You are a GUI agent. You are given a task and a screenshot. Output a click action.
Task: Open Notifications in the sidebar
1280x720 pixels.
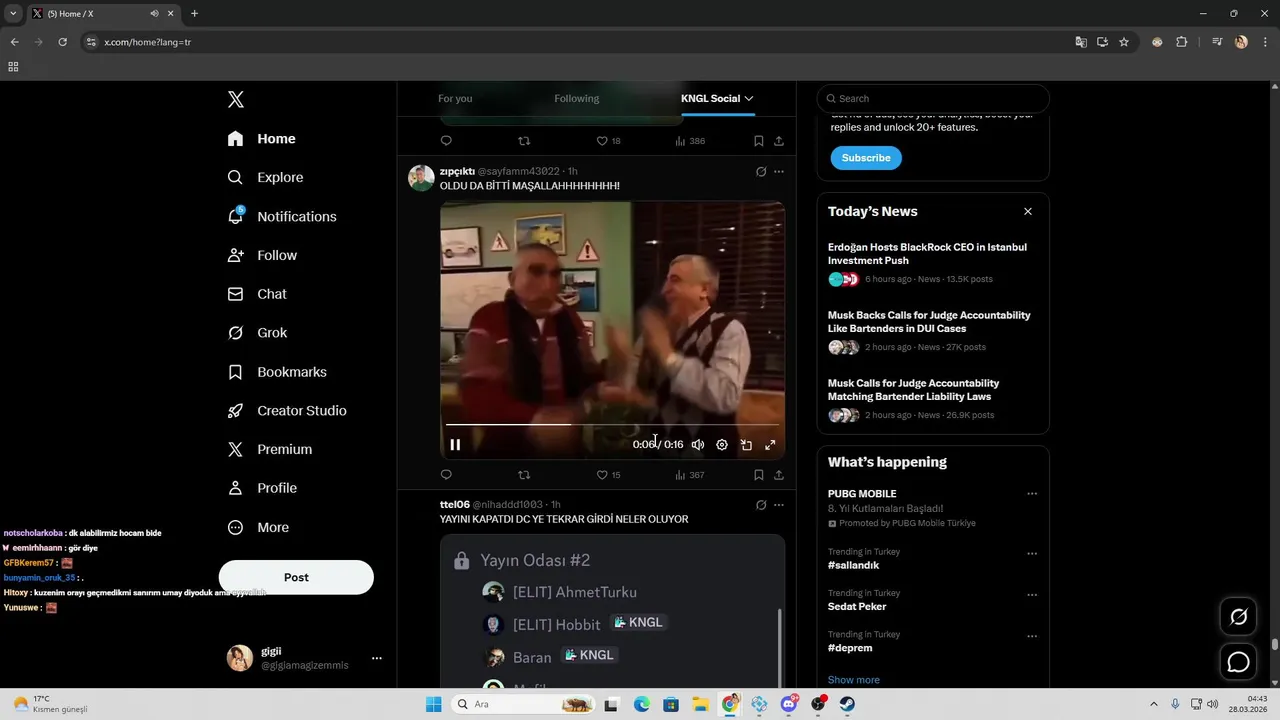282,216
